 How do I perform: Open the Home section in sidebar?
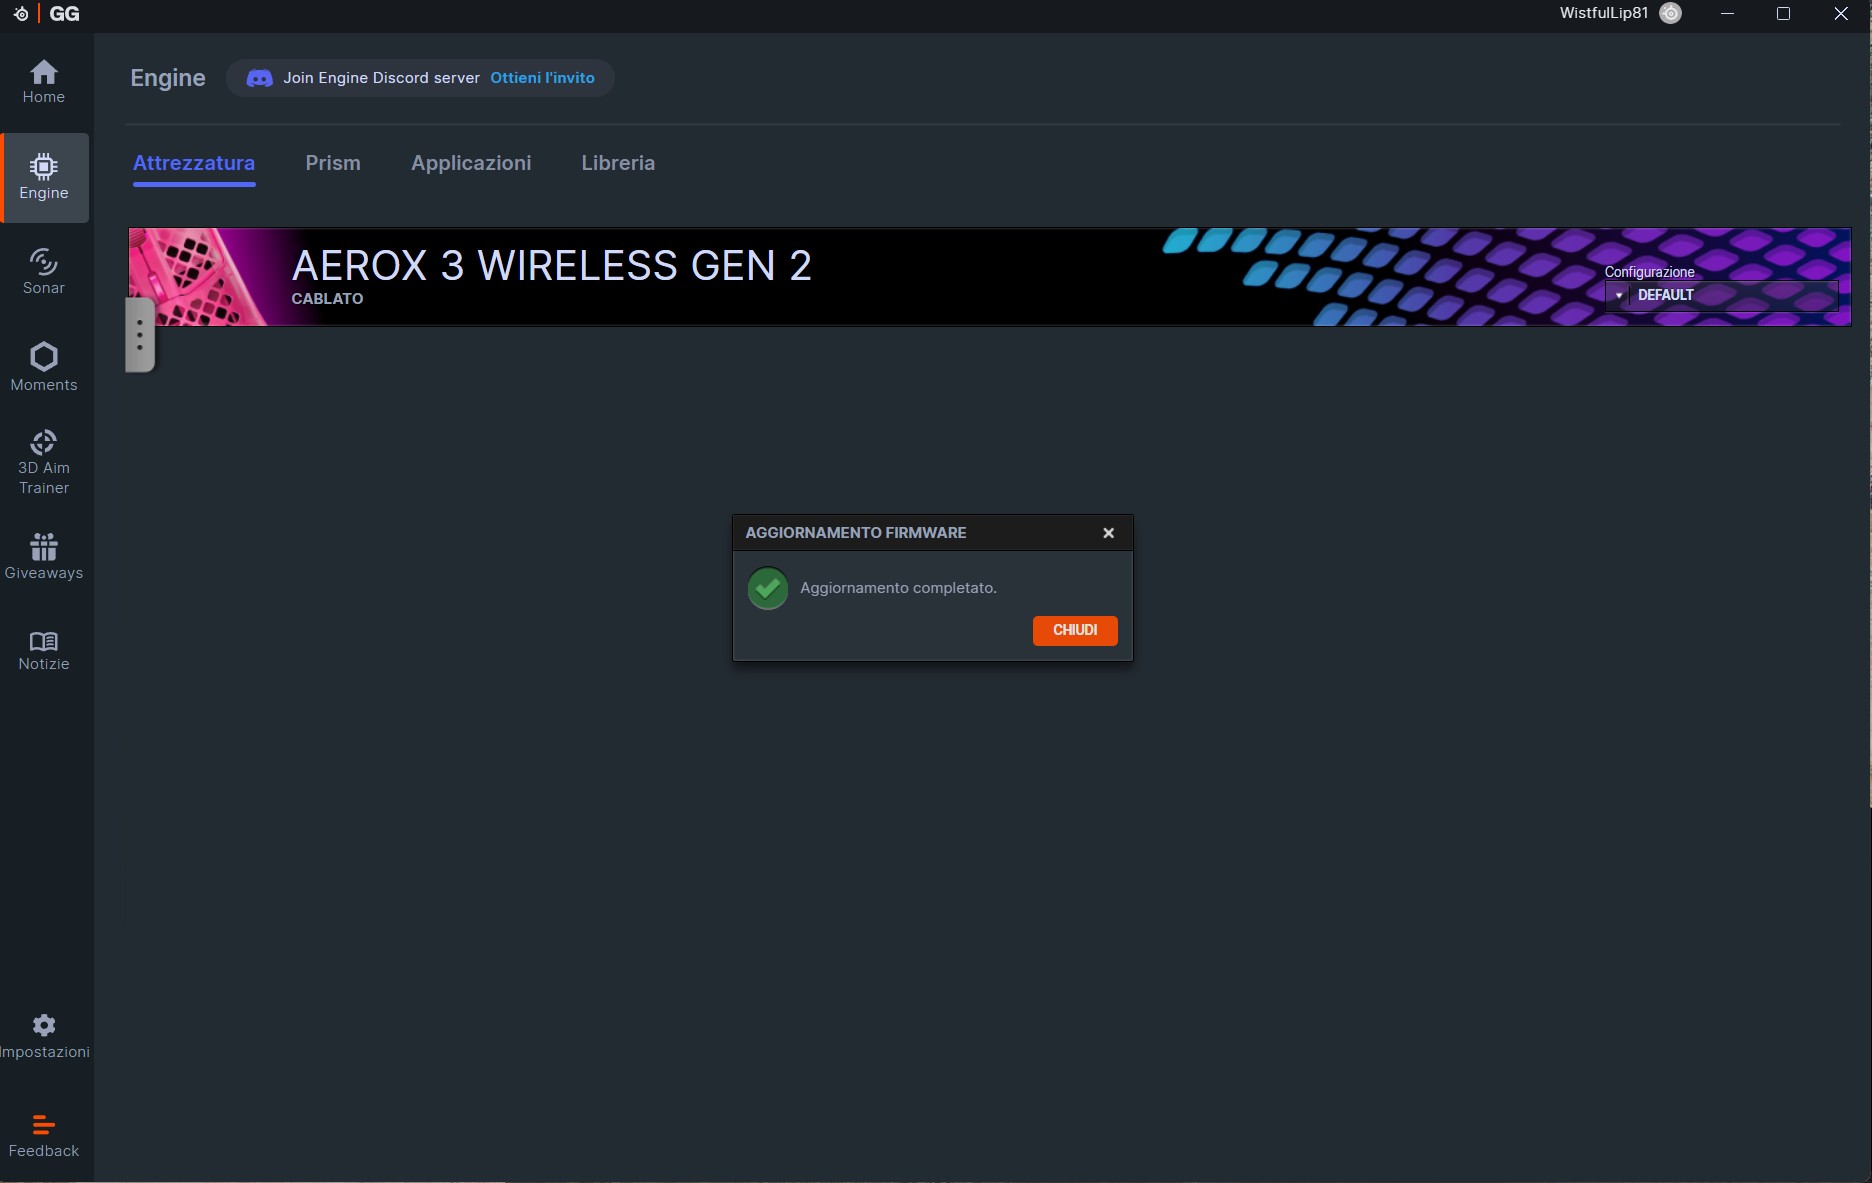(44, 82)
